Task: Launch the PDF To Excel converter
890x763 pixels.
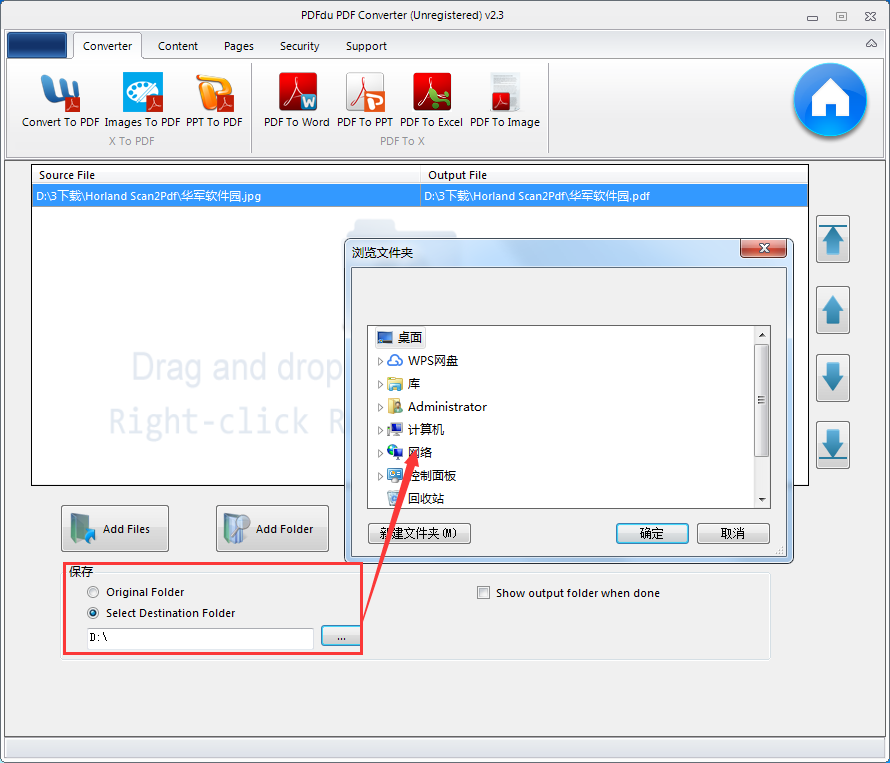Action: click(x=431, y=101)
